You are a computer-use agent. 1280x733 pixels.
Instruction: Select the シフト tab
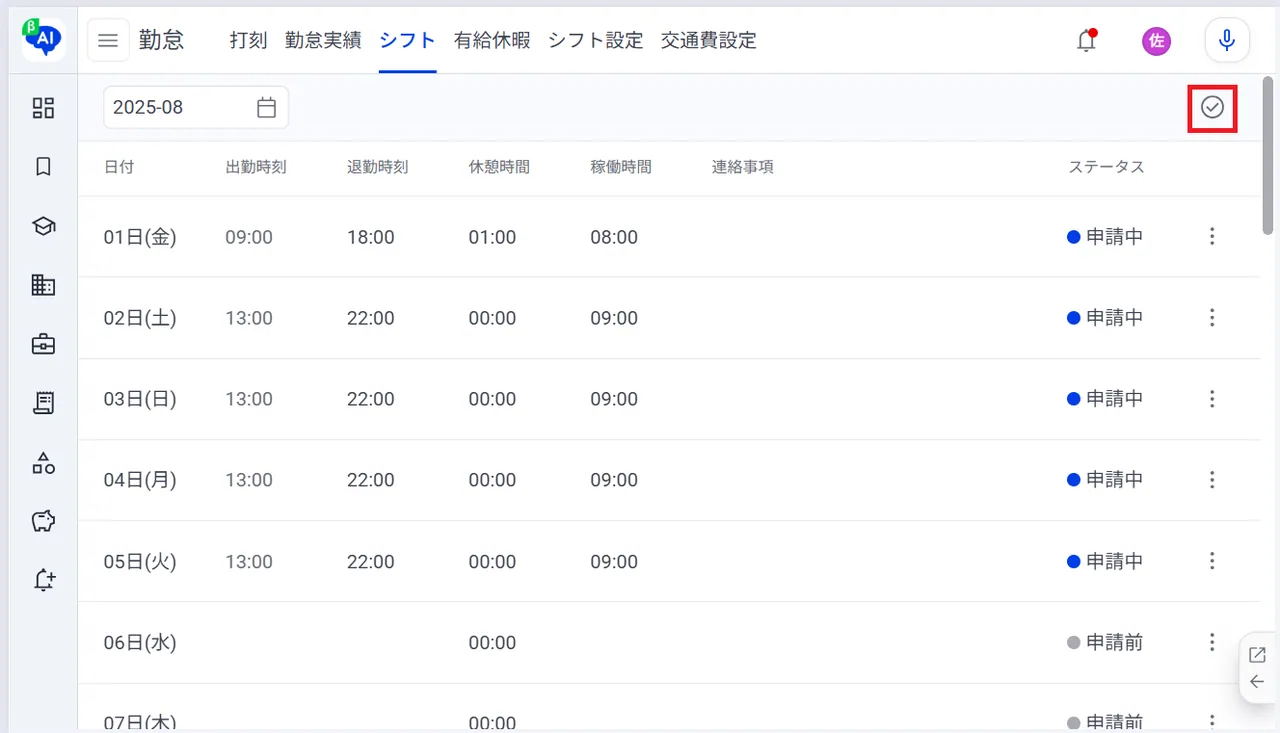[408, 41]
